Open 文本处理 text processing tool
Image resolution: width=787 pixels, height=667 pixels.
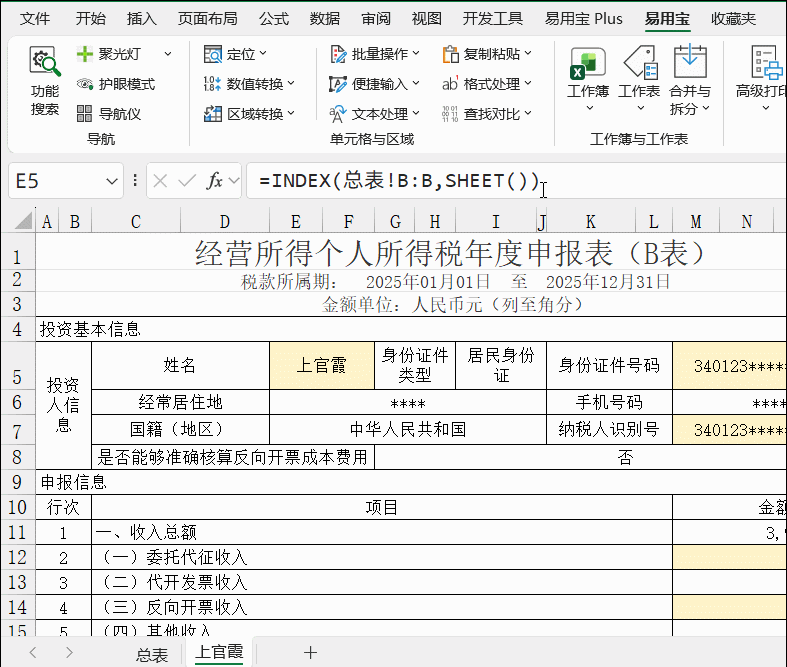374,114
